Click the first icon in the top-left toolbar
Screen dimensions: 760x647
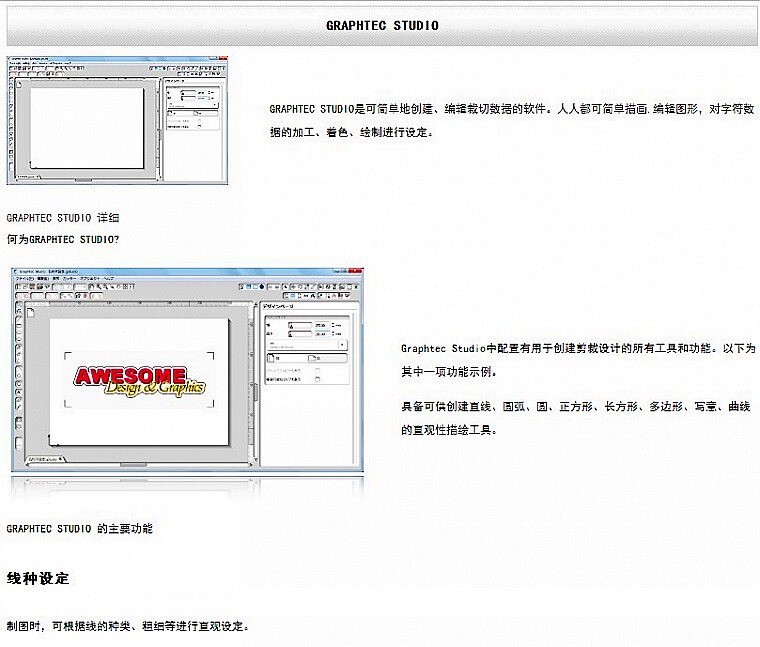[x=19, y=287]
